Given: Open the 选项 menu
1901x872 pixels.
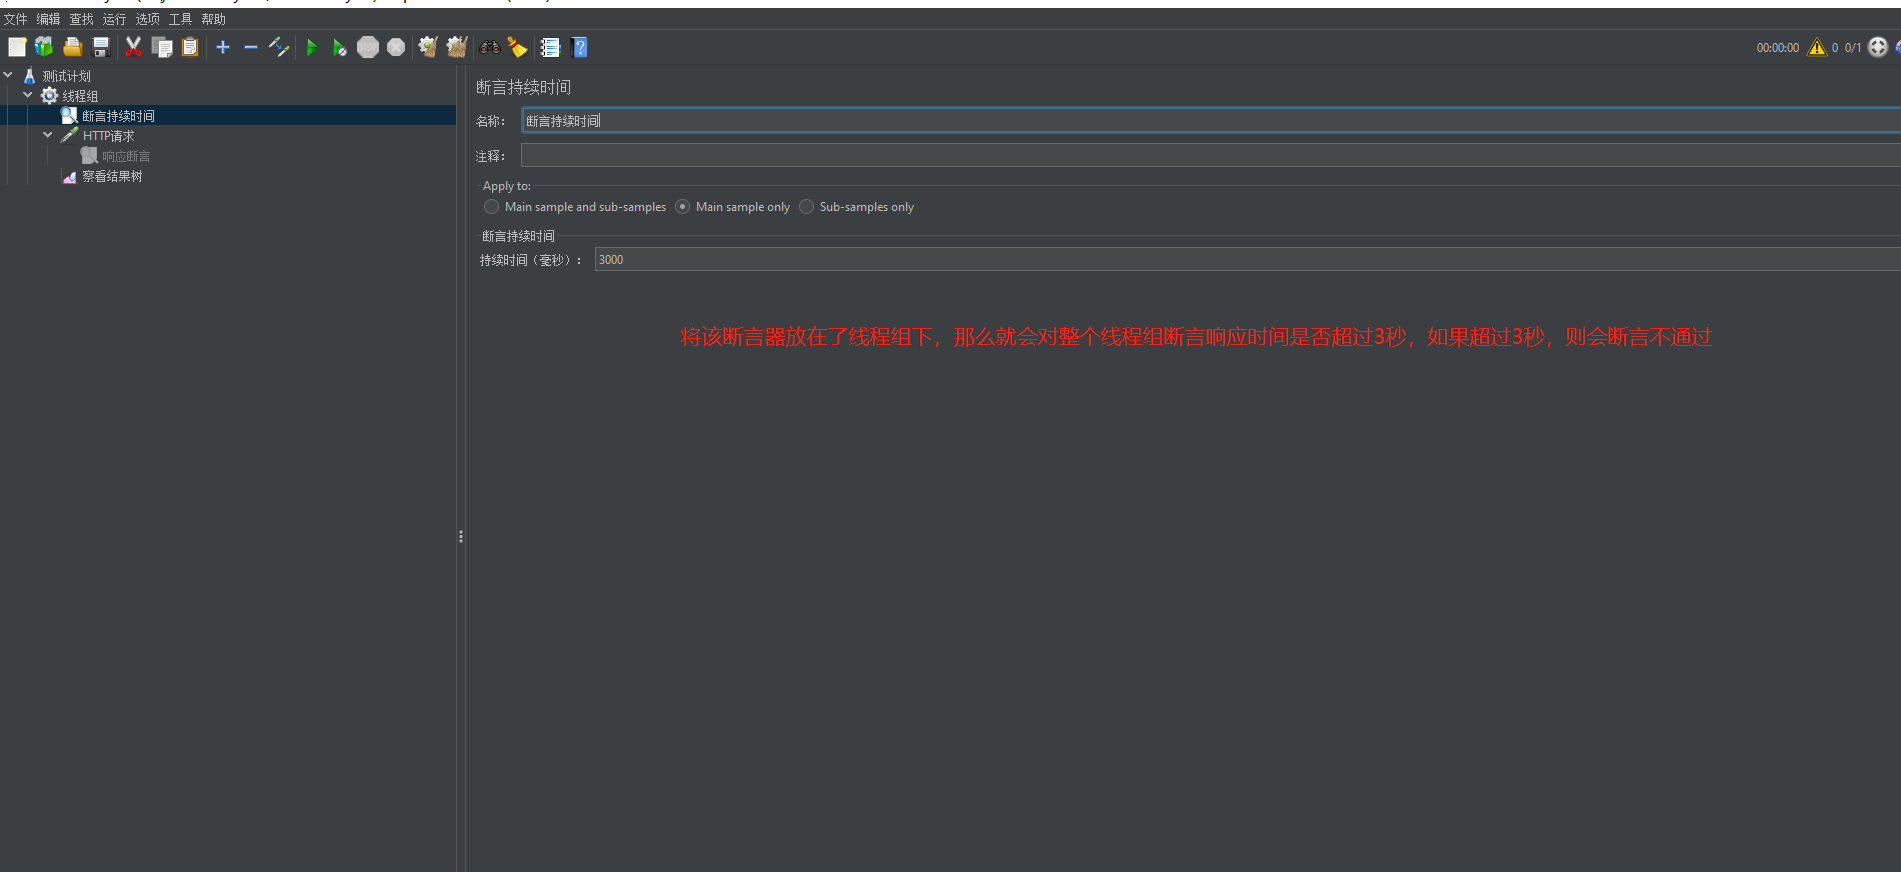Looking at the screenshot, I should [148, 19].
